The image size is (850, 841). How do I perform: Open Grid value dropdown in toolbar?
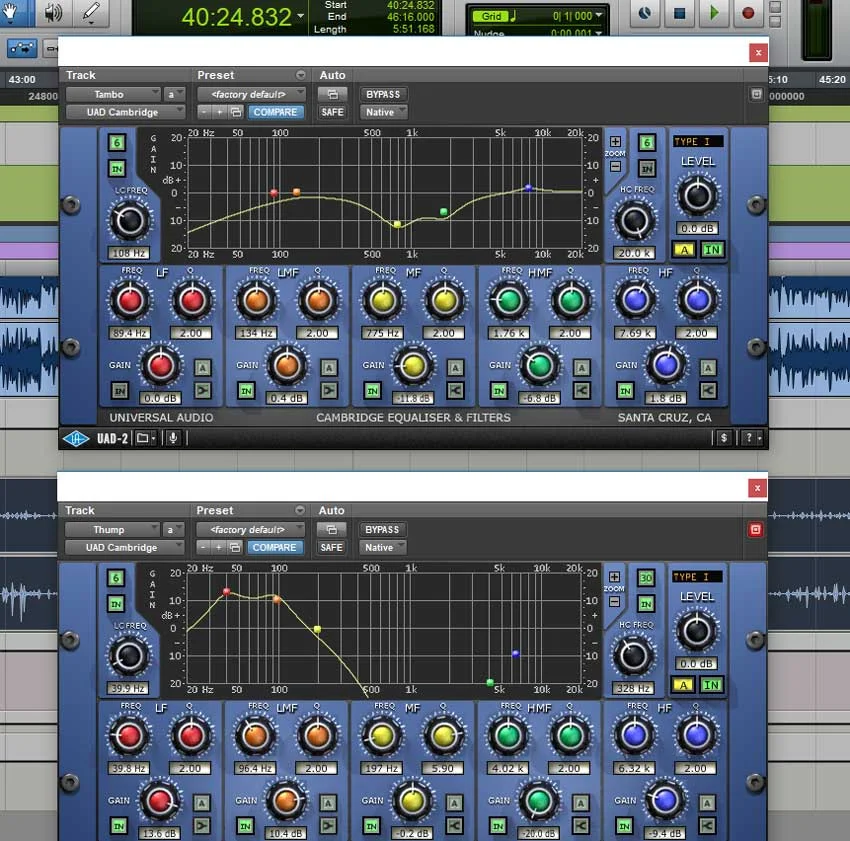click(598, 16)
